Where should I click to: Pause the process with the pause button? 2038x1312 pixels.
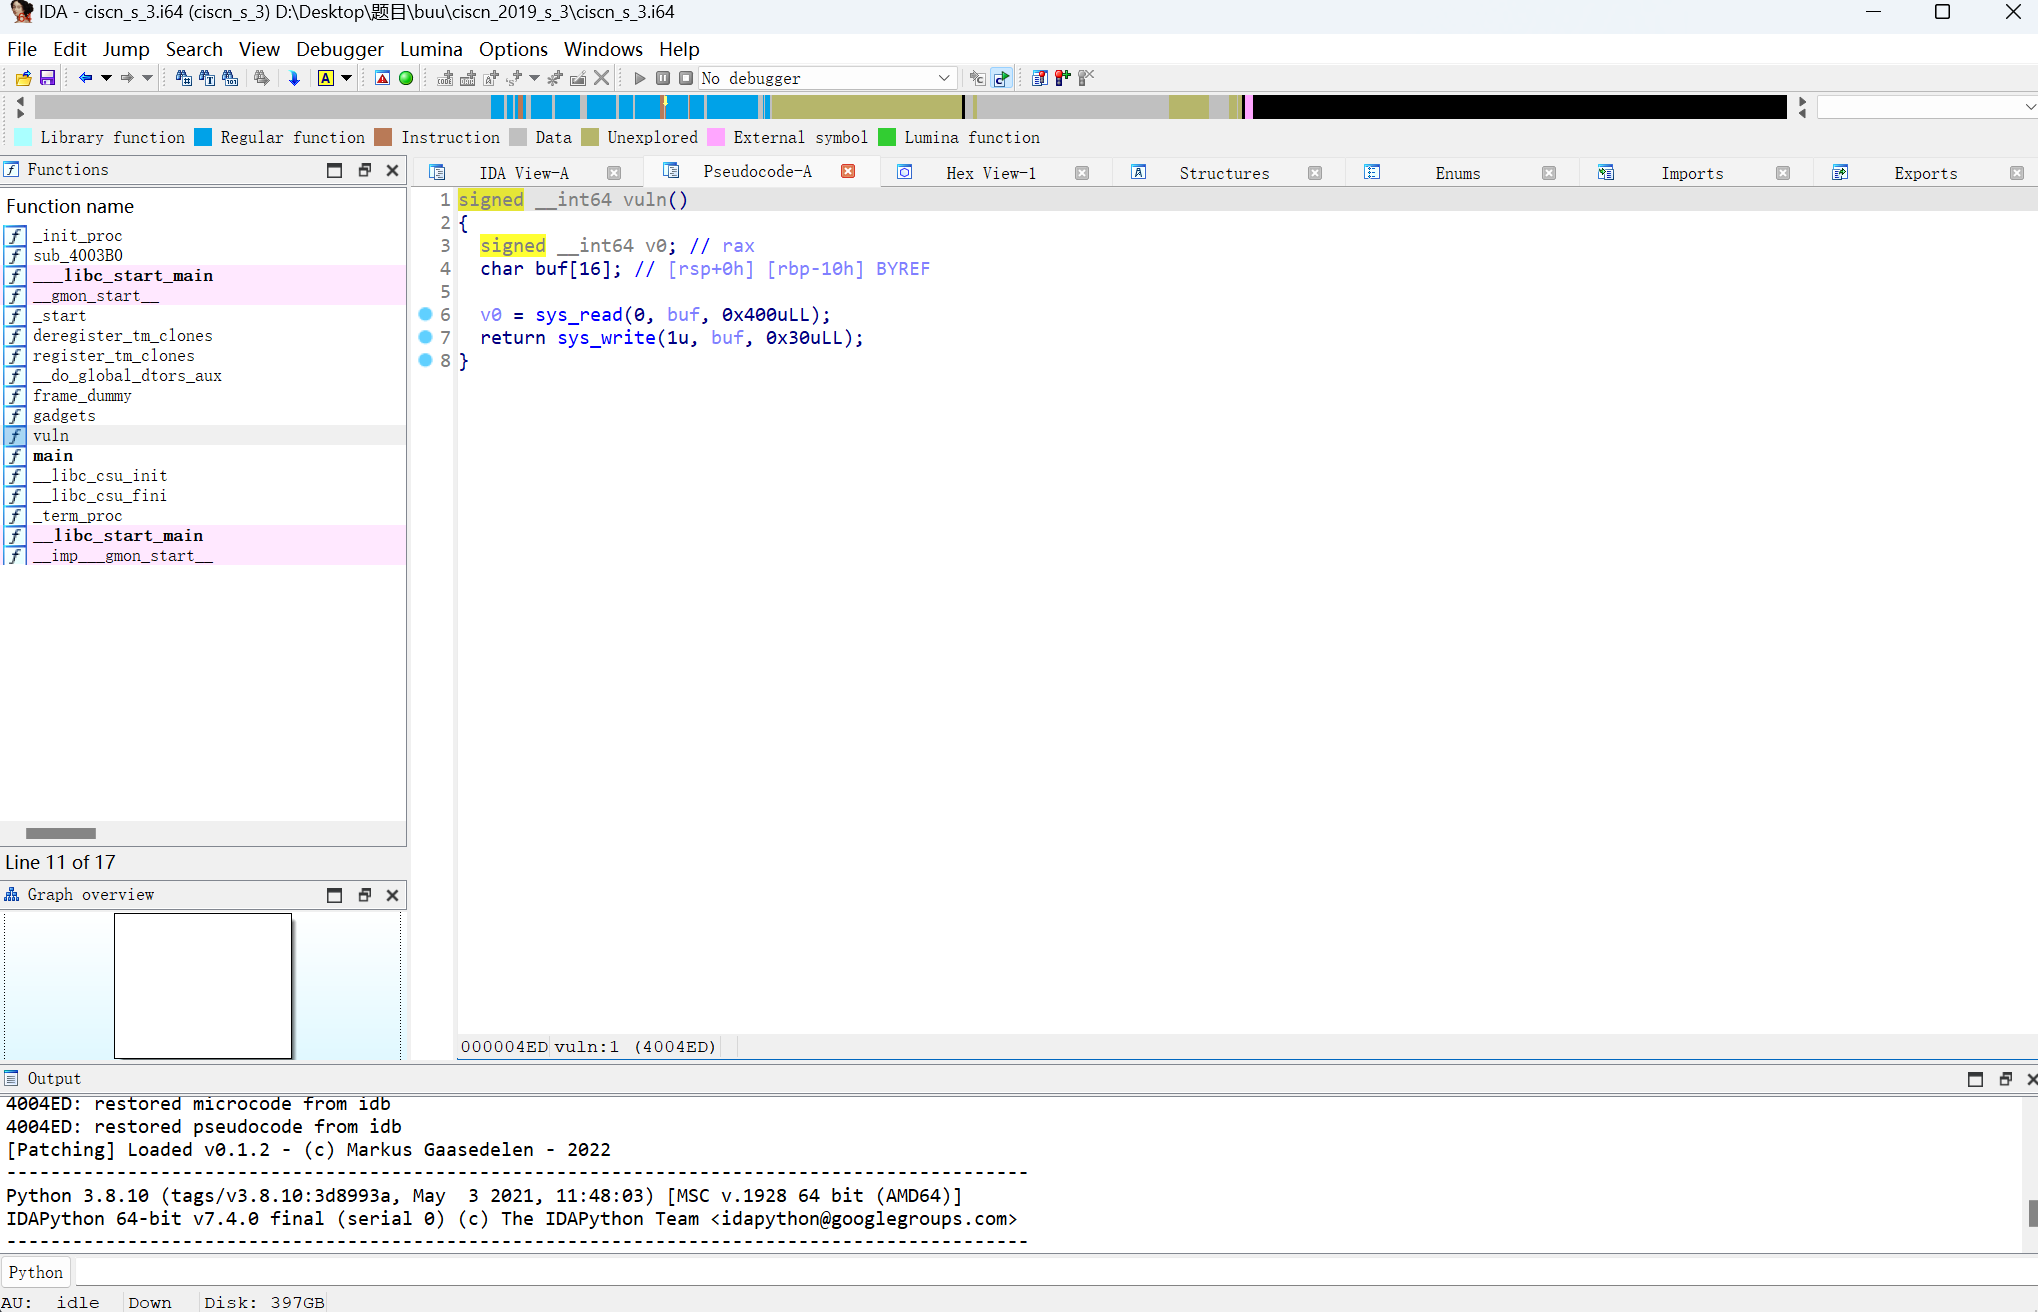click(663, 78)
